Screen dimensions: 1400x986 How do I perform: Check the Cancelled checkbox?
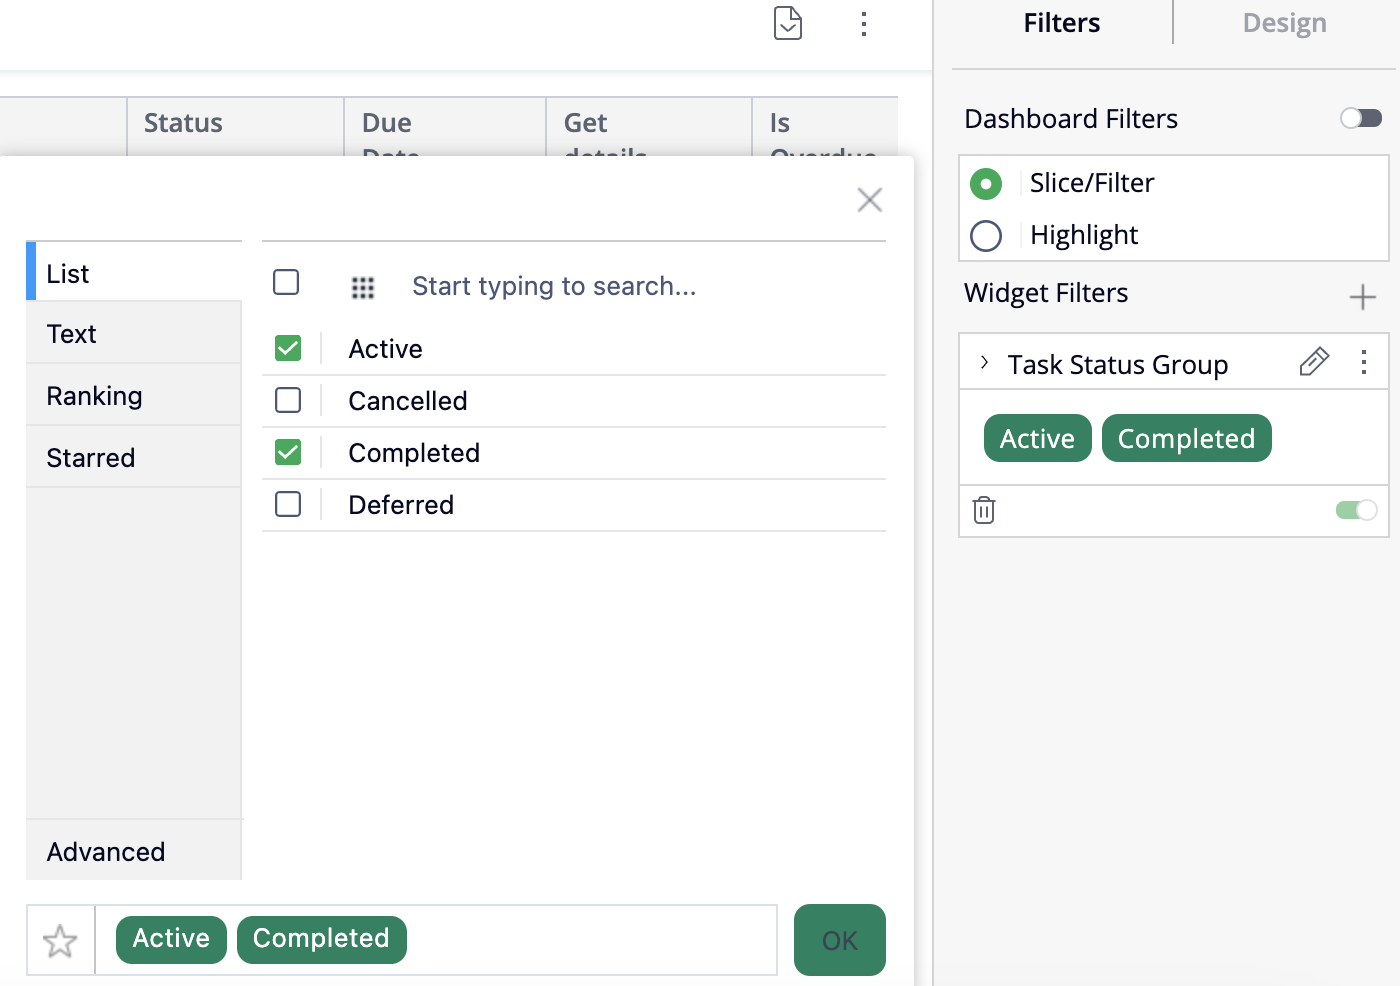pyautogui.click(x=288, y=401)
